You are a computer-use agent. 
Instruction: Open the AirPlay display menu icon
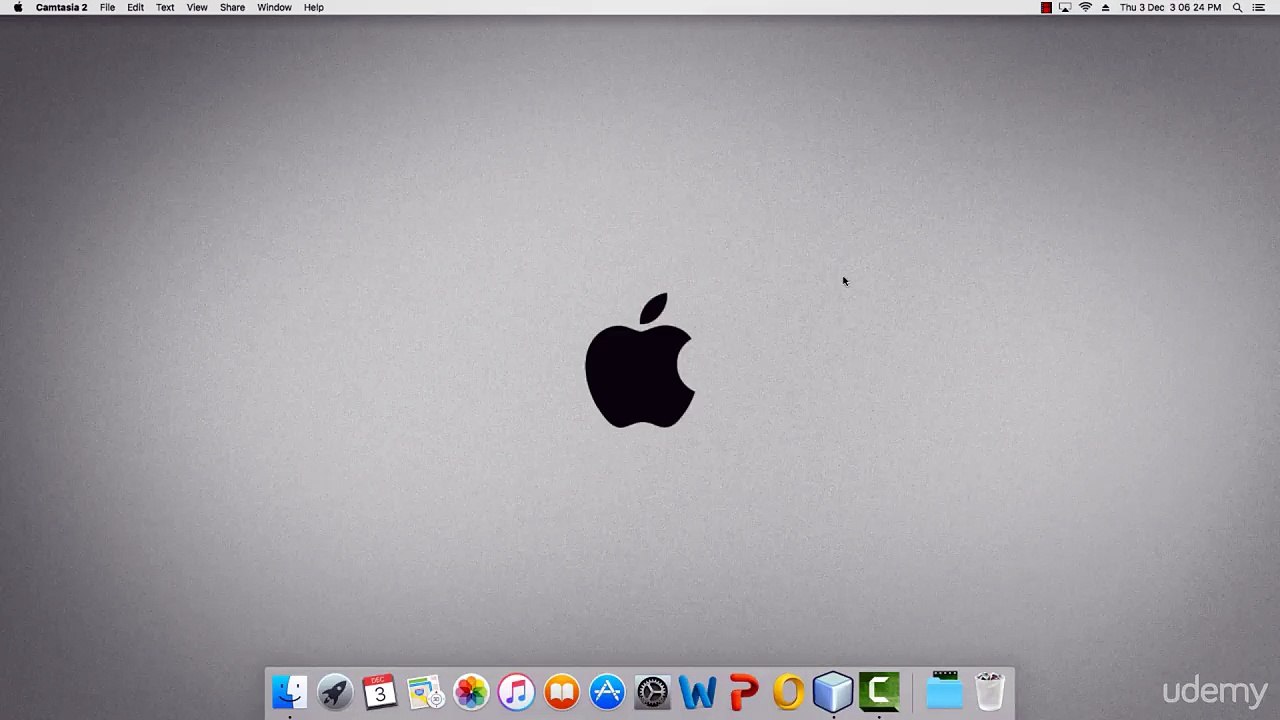tap(1065, 8)
